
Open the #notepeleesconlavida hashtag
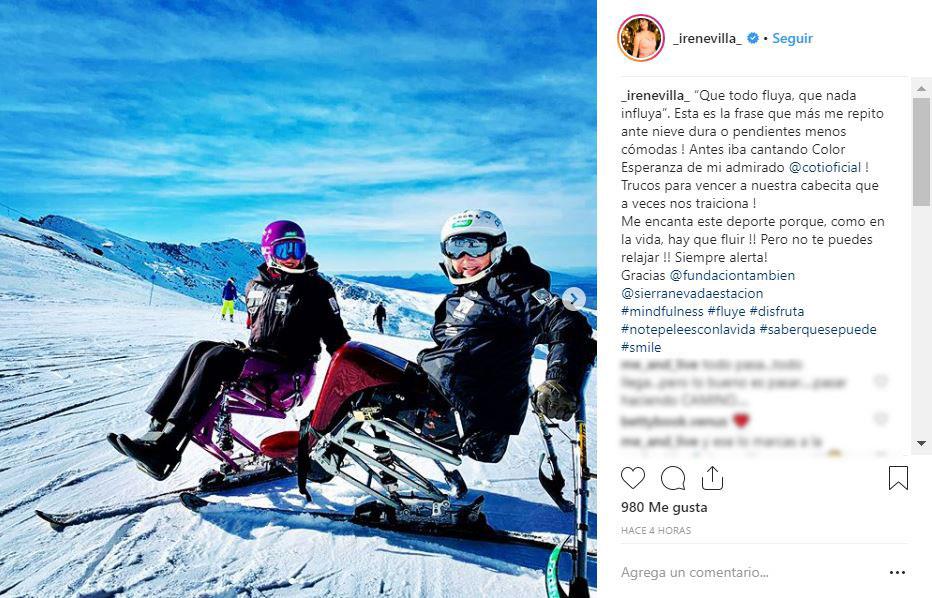[x=688, y=329]
